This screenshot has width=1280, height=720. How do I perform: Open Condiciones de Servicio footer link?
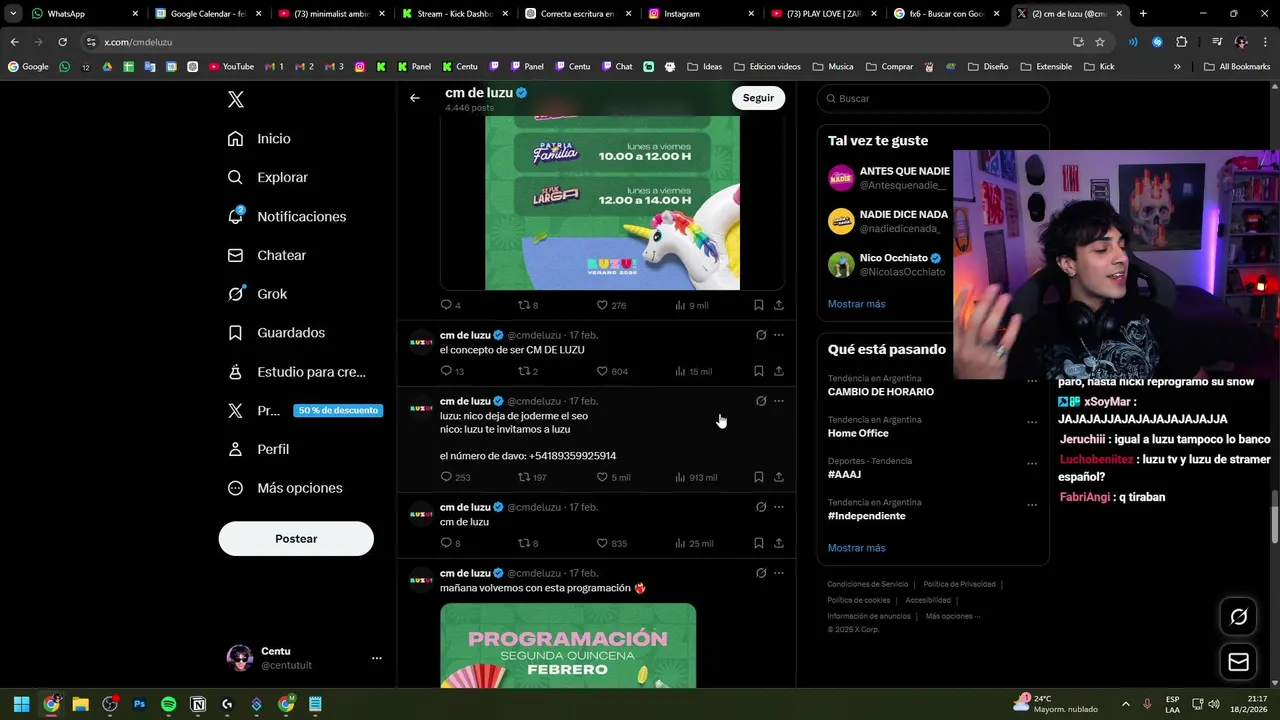coord(867,584)
